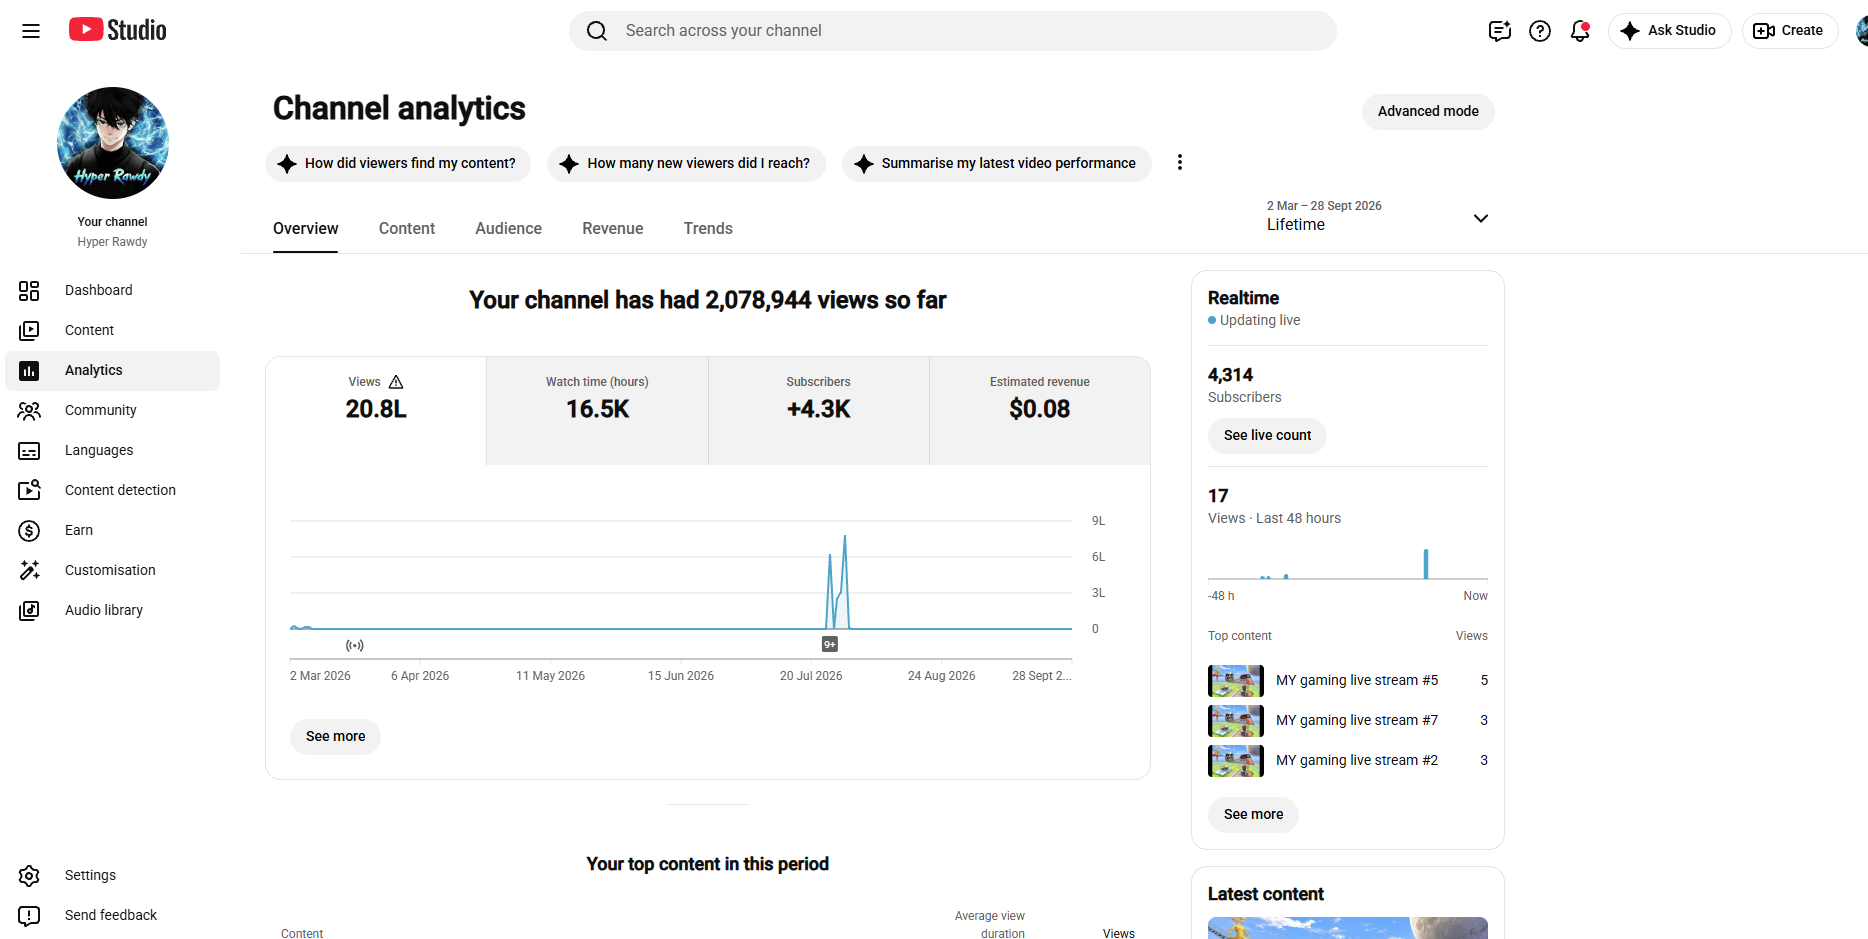Click the Earn dollar icon
The image size is (1868, 939).
click(x=29, y=531)
